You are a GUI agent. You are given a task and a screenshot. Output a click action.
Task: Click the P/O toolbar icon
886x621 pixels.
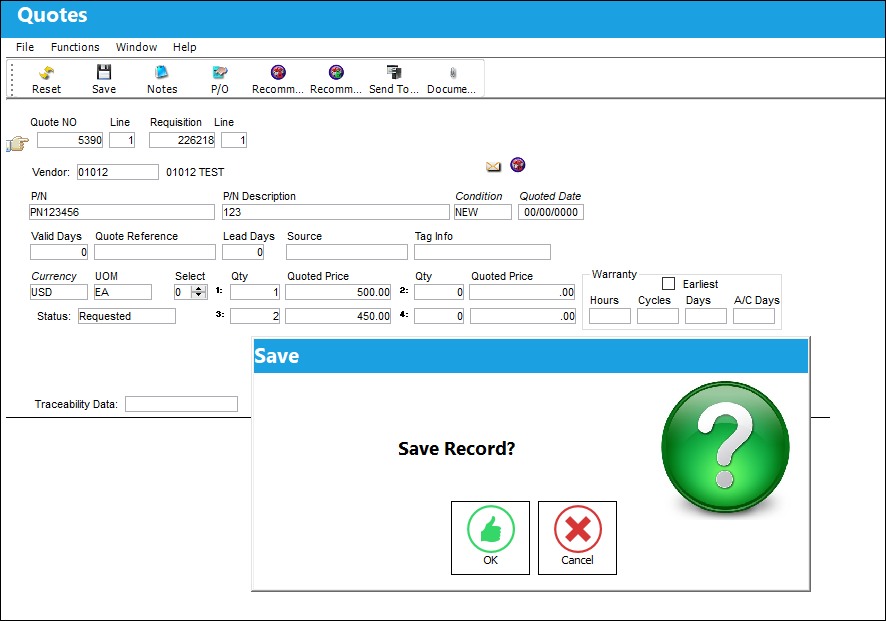(x=220, y=72)
